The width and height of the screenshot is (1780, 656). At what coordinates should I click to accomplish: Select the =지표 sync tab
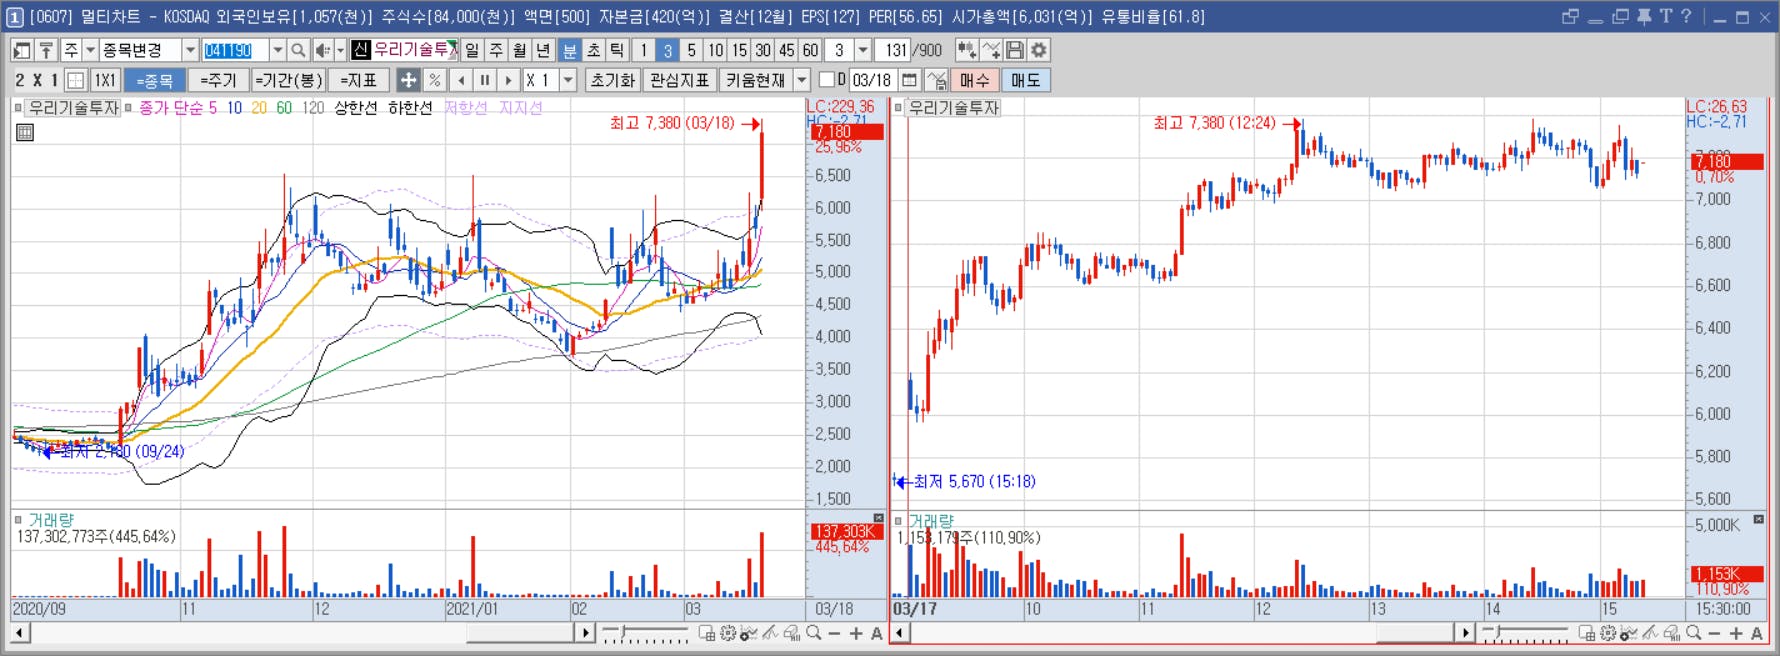point(359,80)
